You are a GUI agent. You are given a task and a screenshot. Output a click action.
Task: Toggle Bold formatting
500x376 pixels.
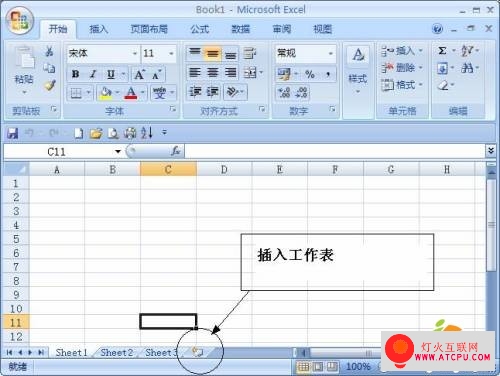point(76,74)
